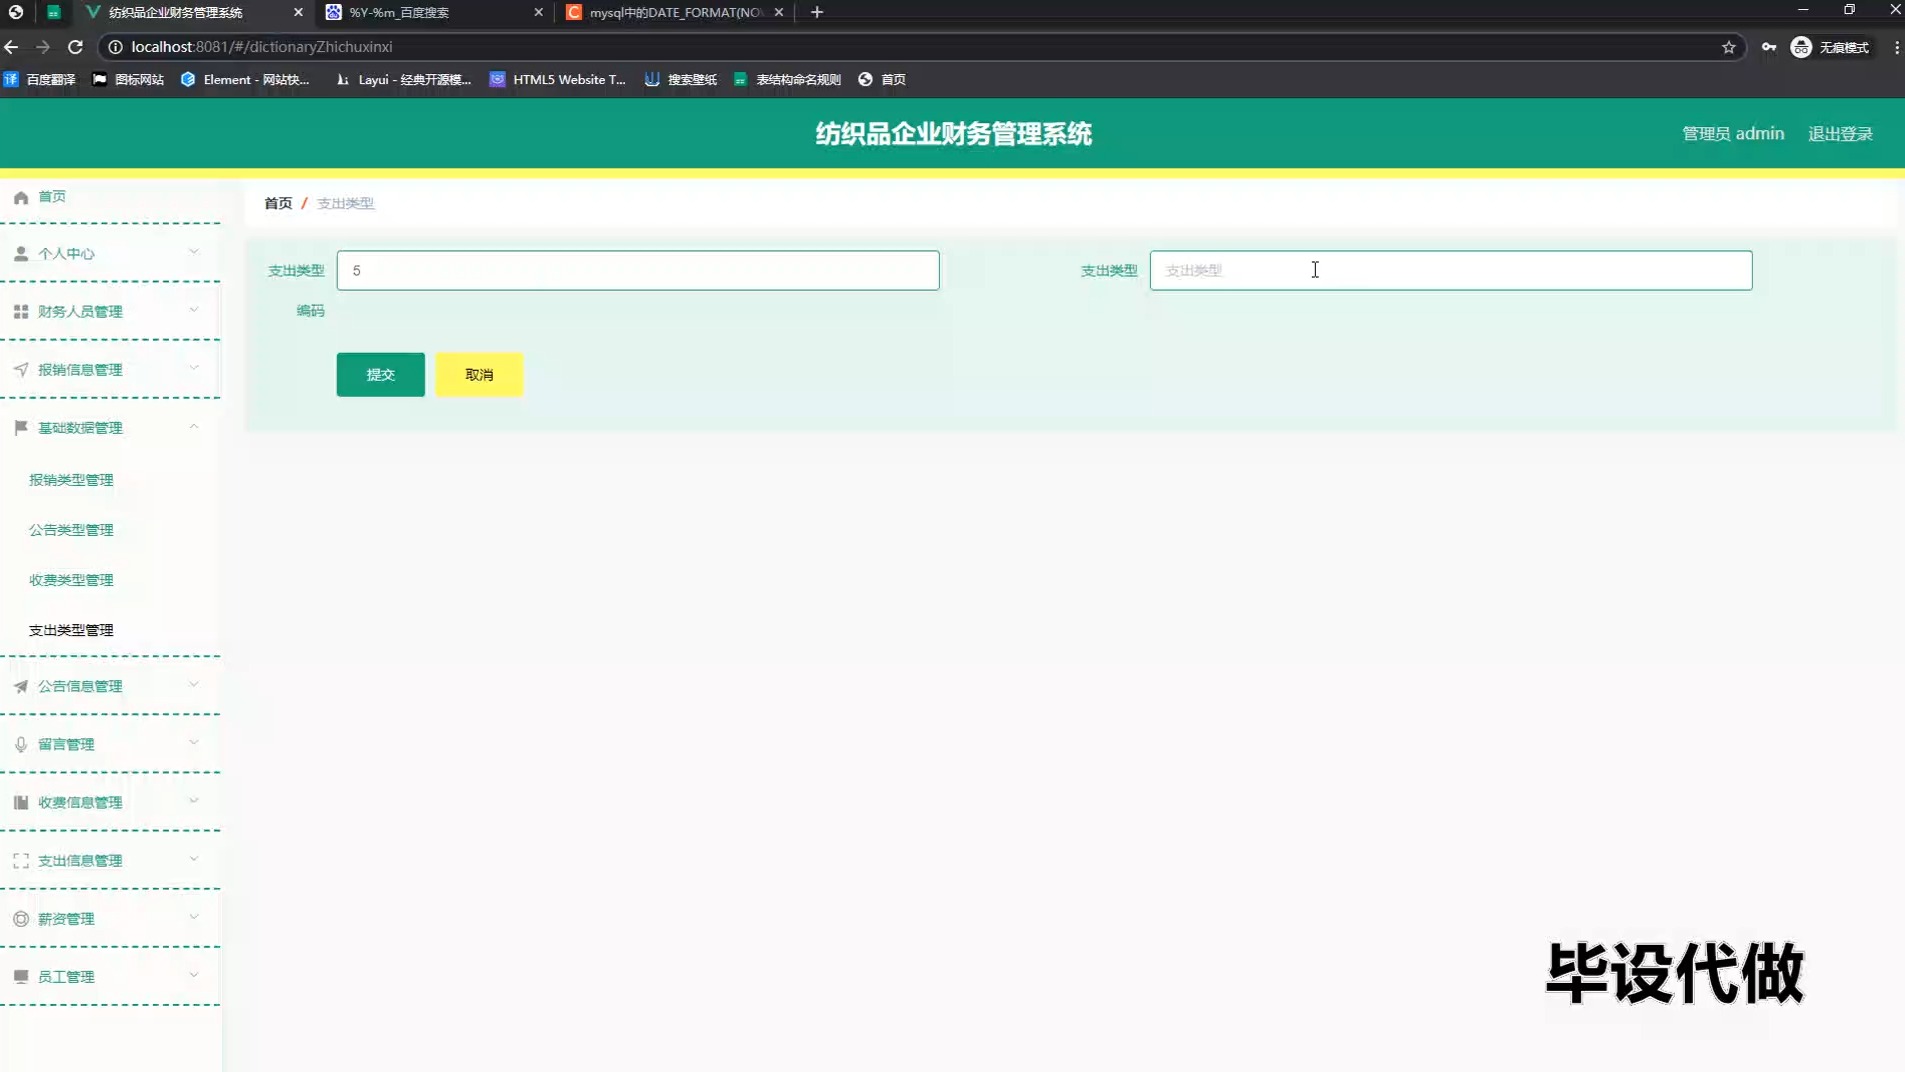Expand the 公告信息管理 menu chevron
Image resolution: width=1905 pixels, height=1072 pixels.
tap(194, 684)
